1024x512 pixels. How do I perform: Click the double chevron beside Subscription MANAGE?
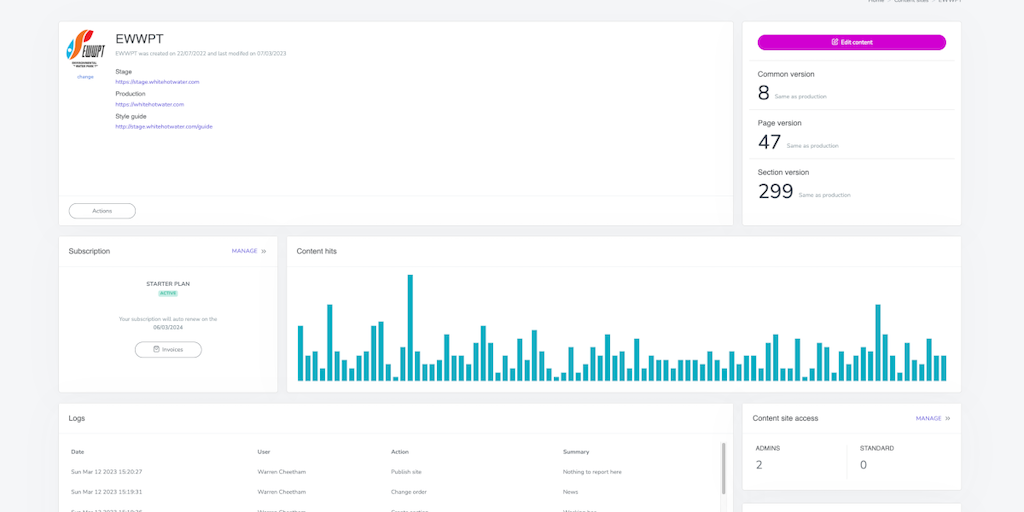click(x=264, y=251)
